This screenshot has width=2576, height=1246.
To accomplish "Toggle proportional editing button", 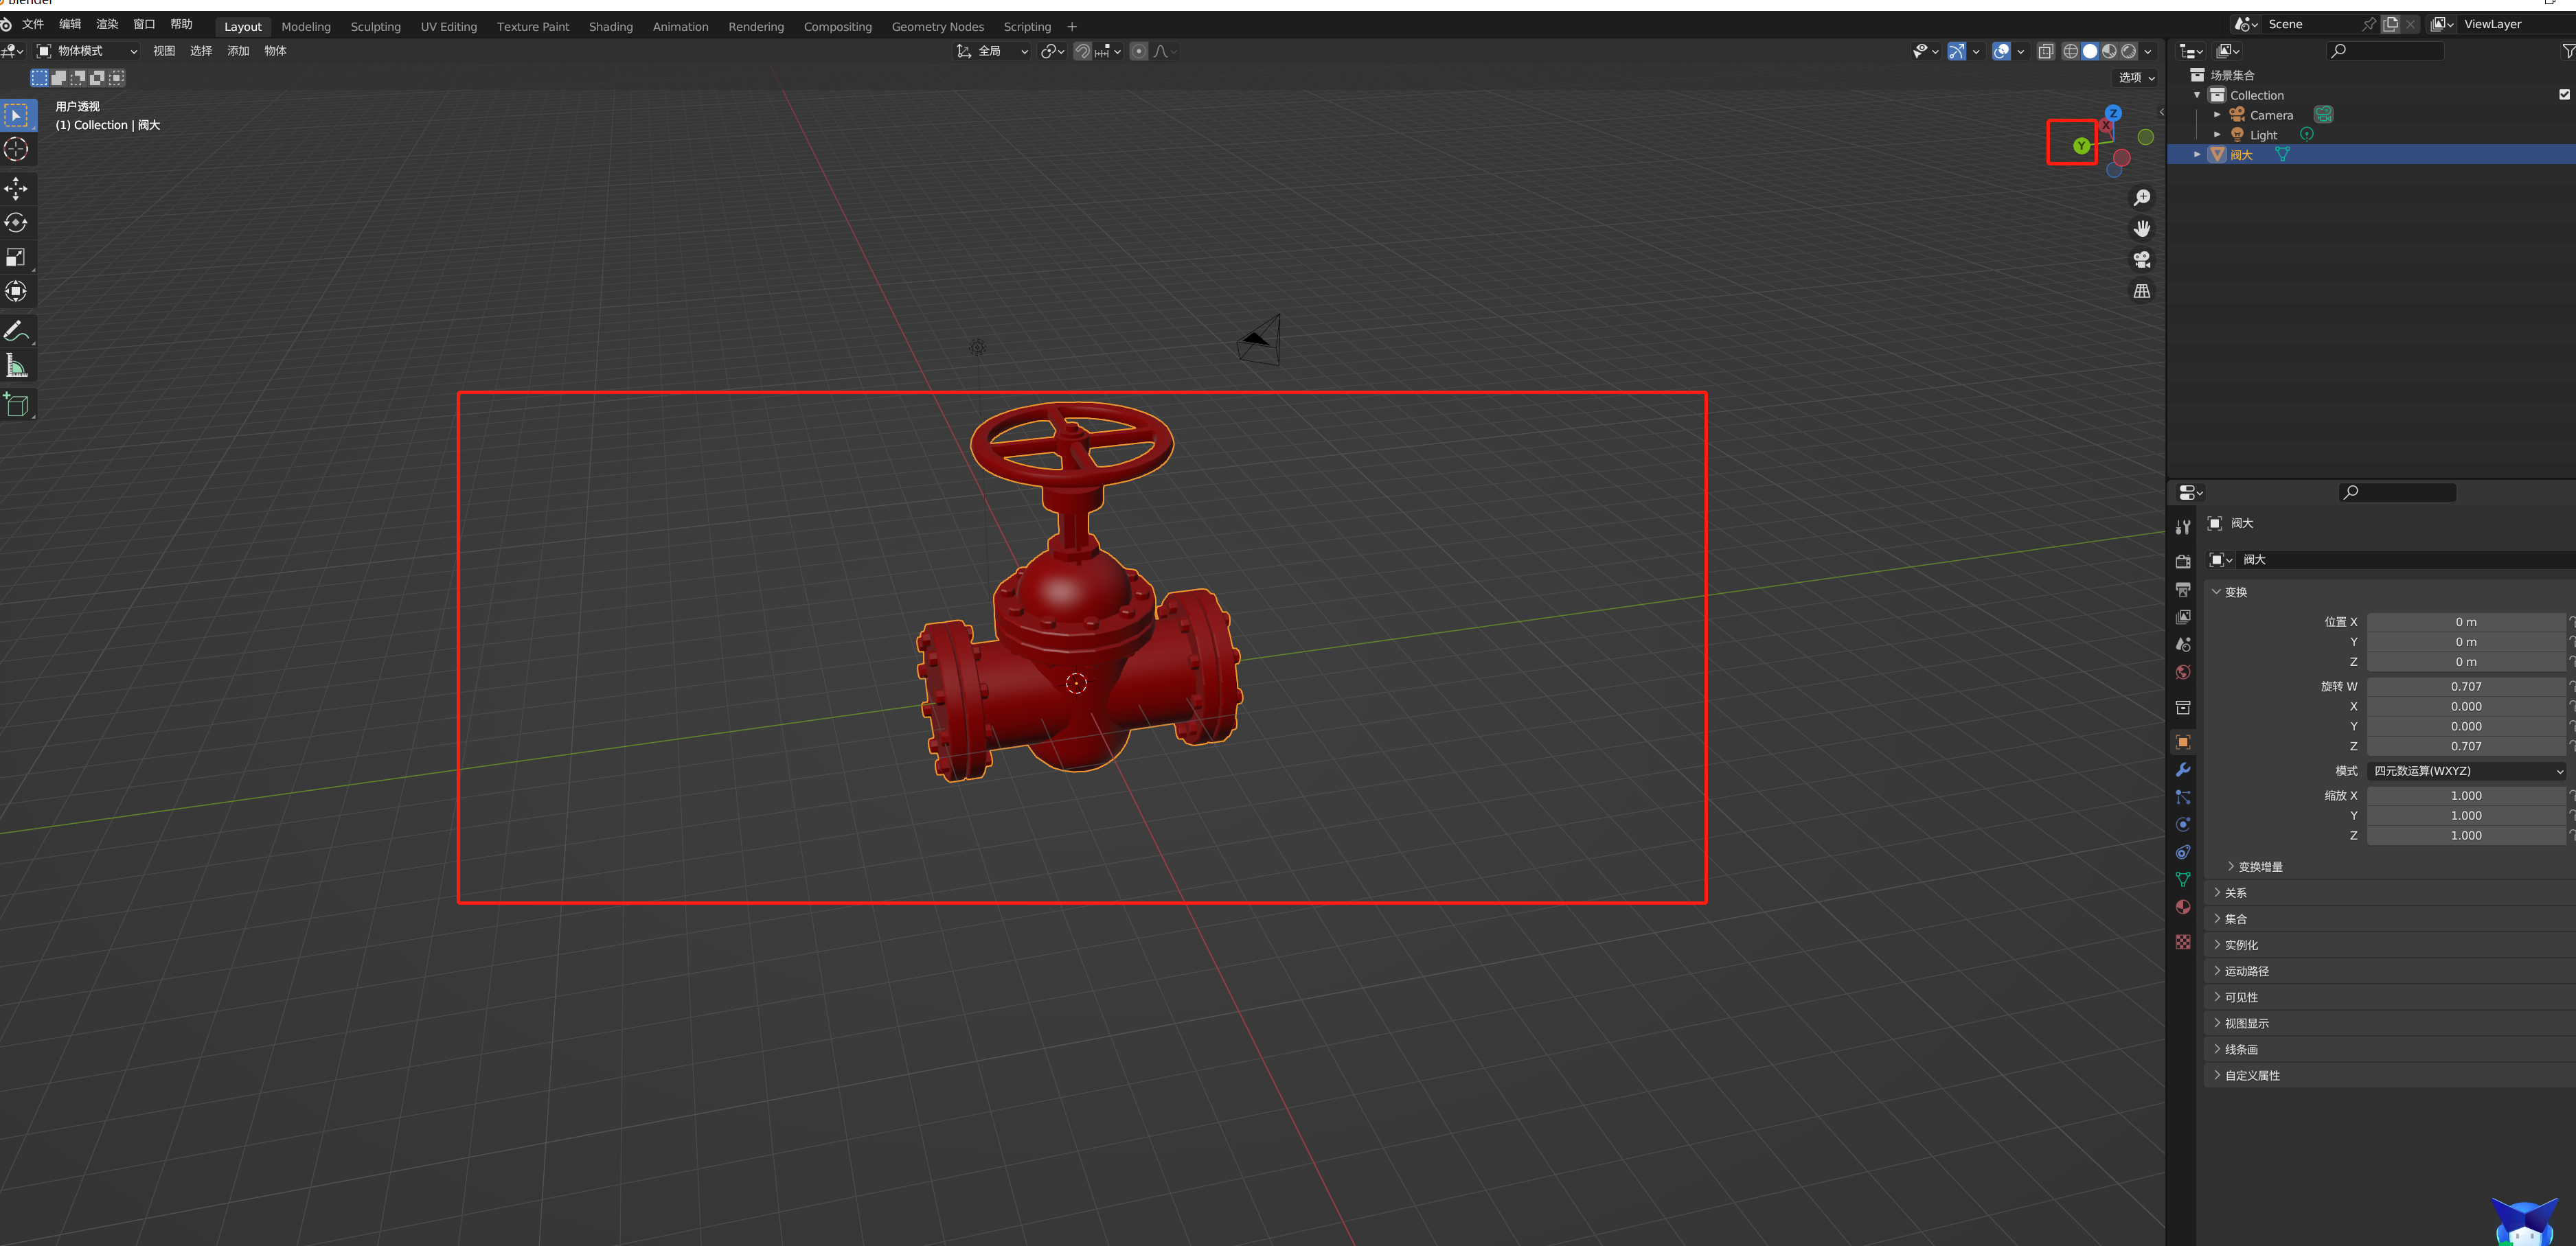I will 1139,51.
